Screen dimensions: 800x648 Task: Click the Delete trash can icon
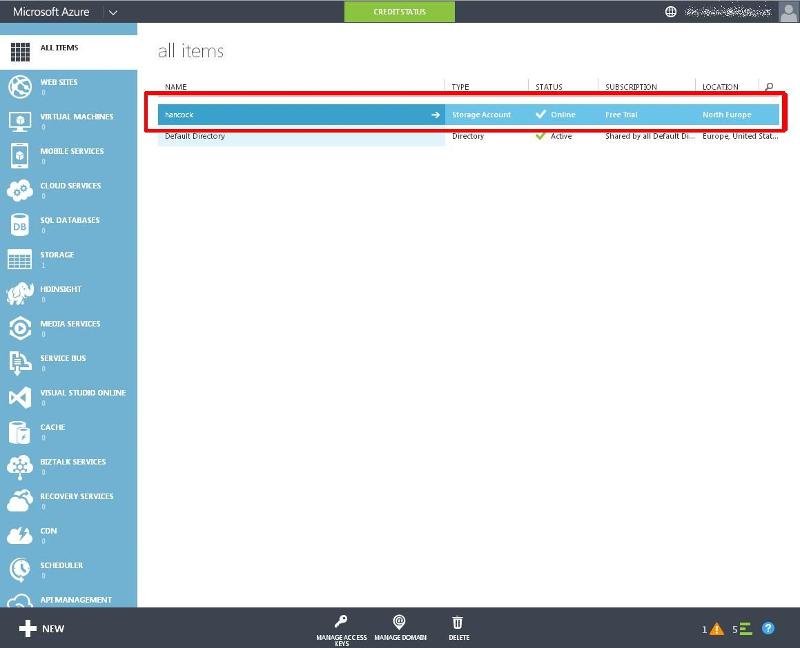point(458,622)
